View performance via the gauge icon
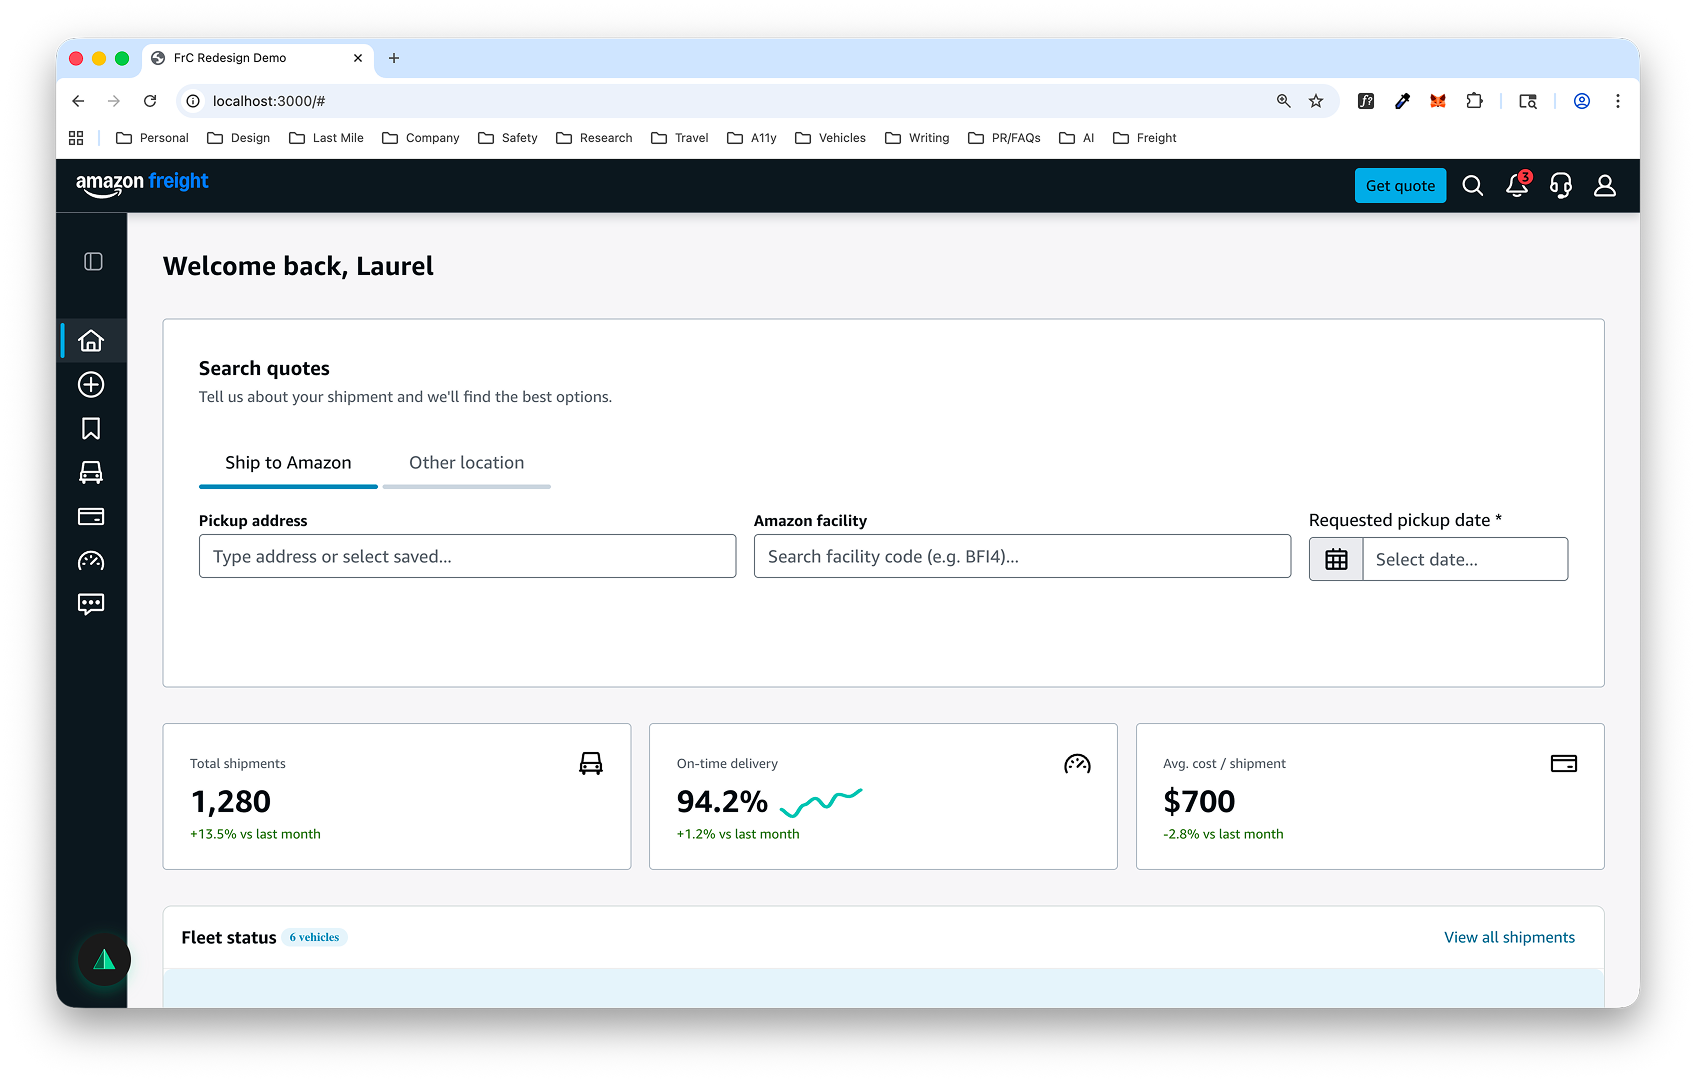Screen dimensions: 1696x1082 pyautogui.click(x=91, y=560)
